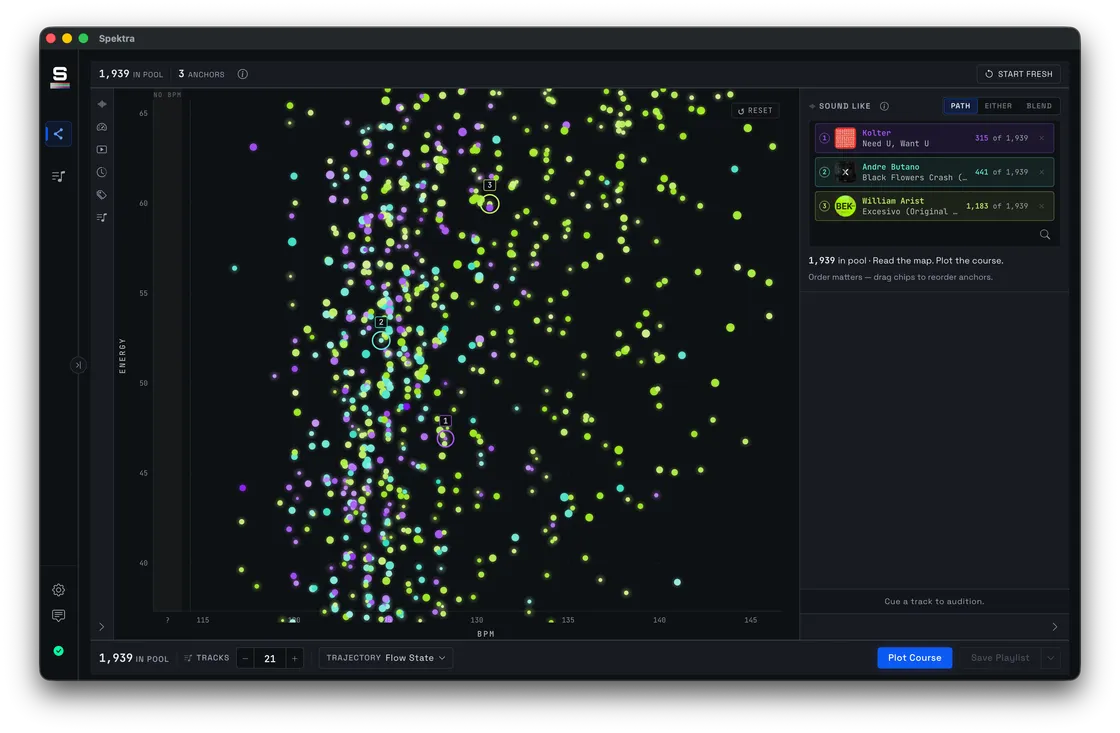Open the feedback chat icon
The image size is (1120, 733).
(x=59, y=615)
